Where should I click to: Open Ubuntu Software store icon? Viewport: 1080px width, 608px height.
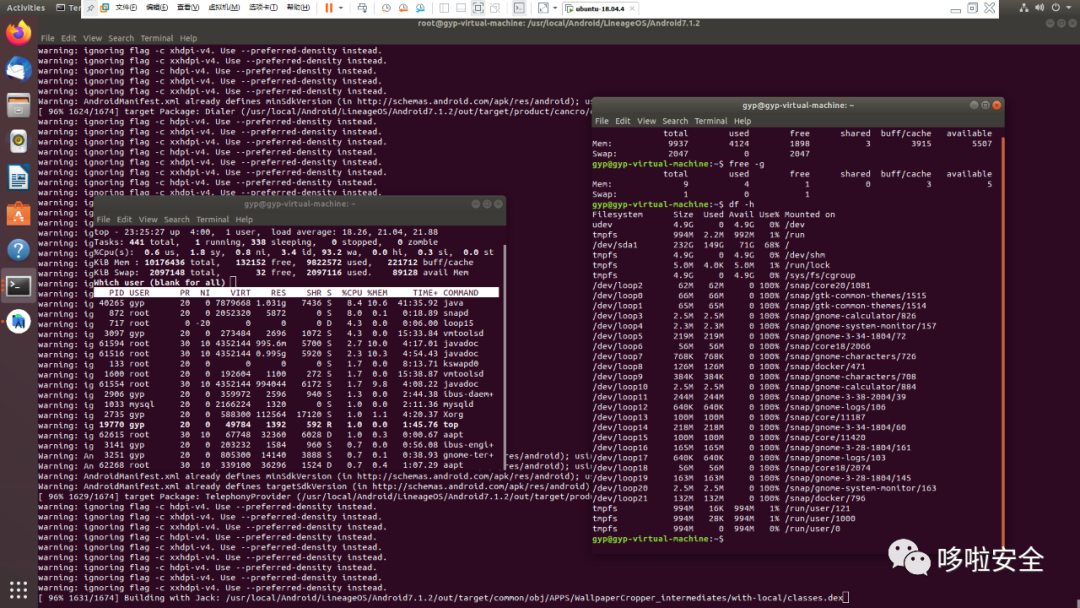coord(19,214)
